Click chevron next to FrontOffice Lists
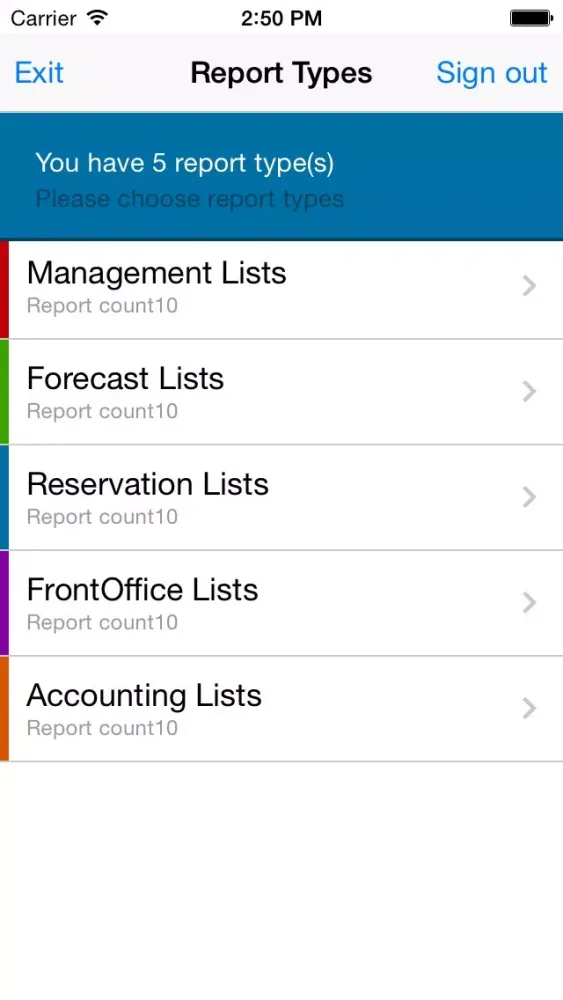The width and height of the screenshot is (563, 1000). pyautogui.click(x=529, y=603)
